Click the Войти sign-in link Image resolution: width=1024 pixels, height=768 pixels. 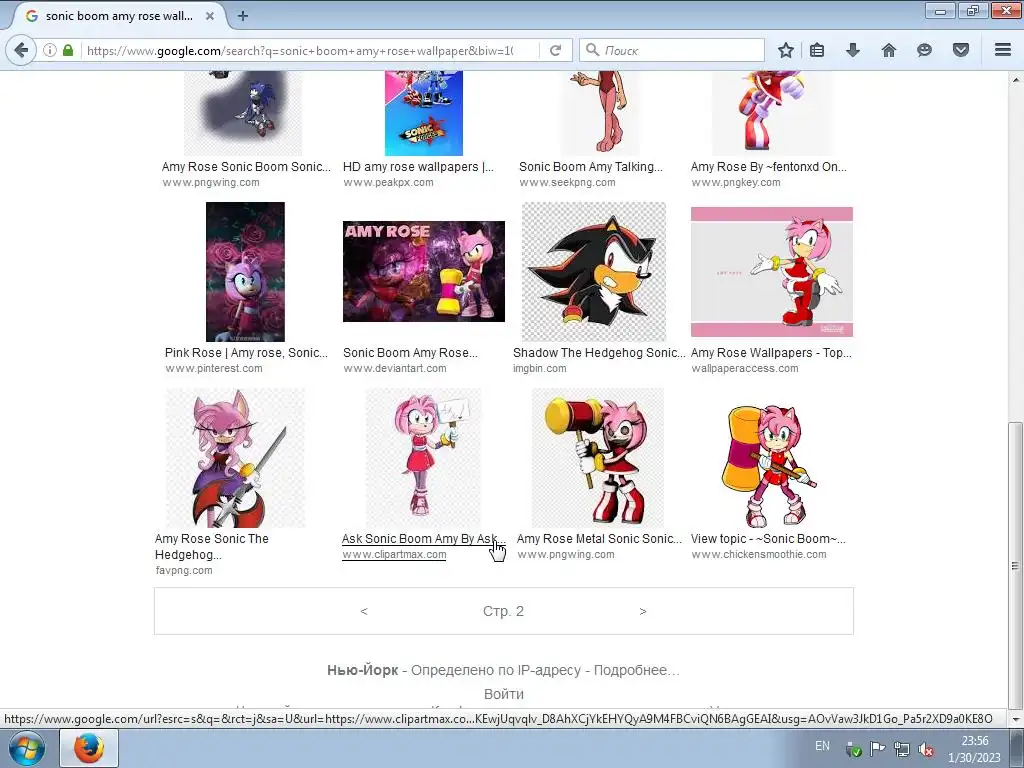(504, 694)
